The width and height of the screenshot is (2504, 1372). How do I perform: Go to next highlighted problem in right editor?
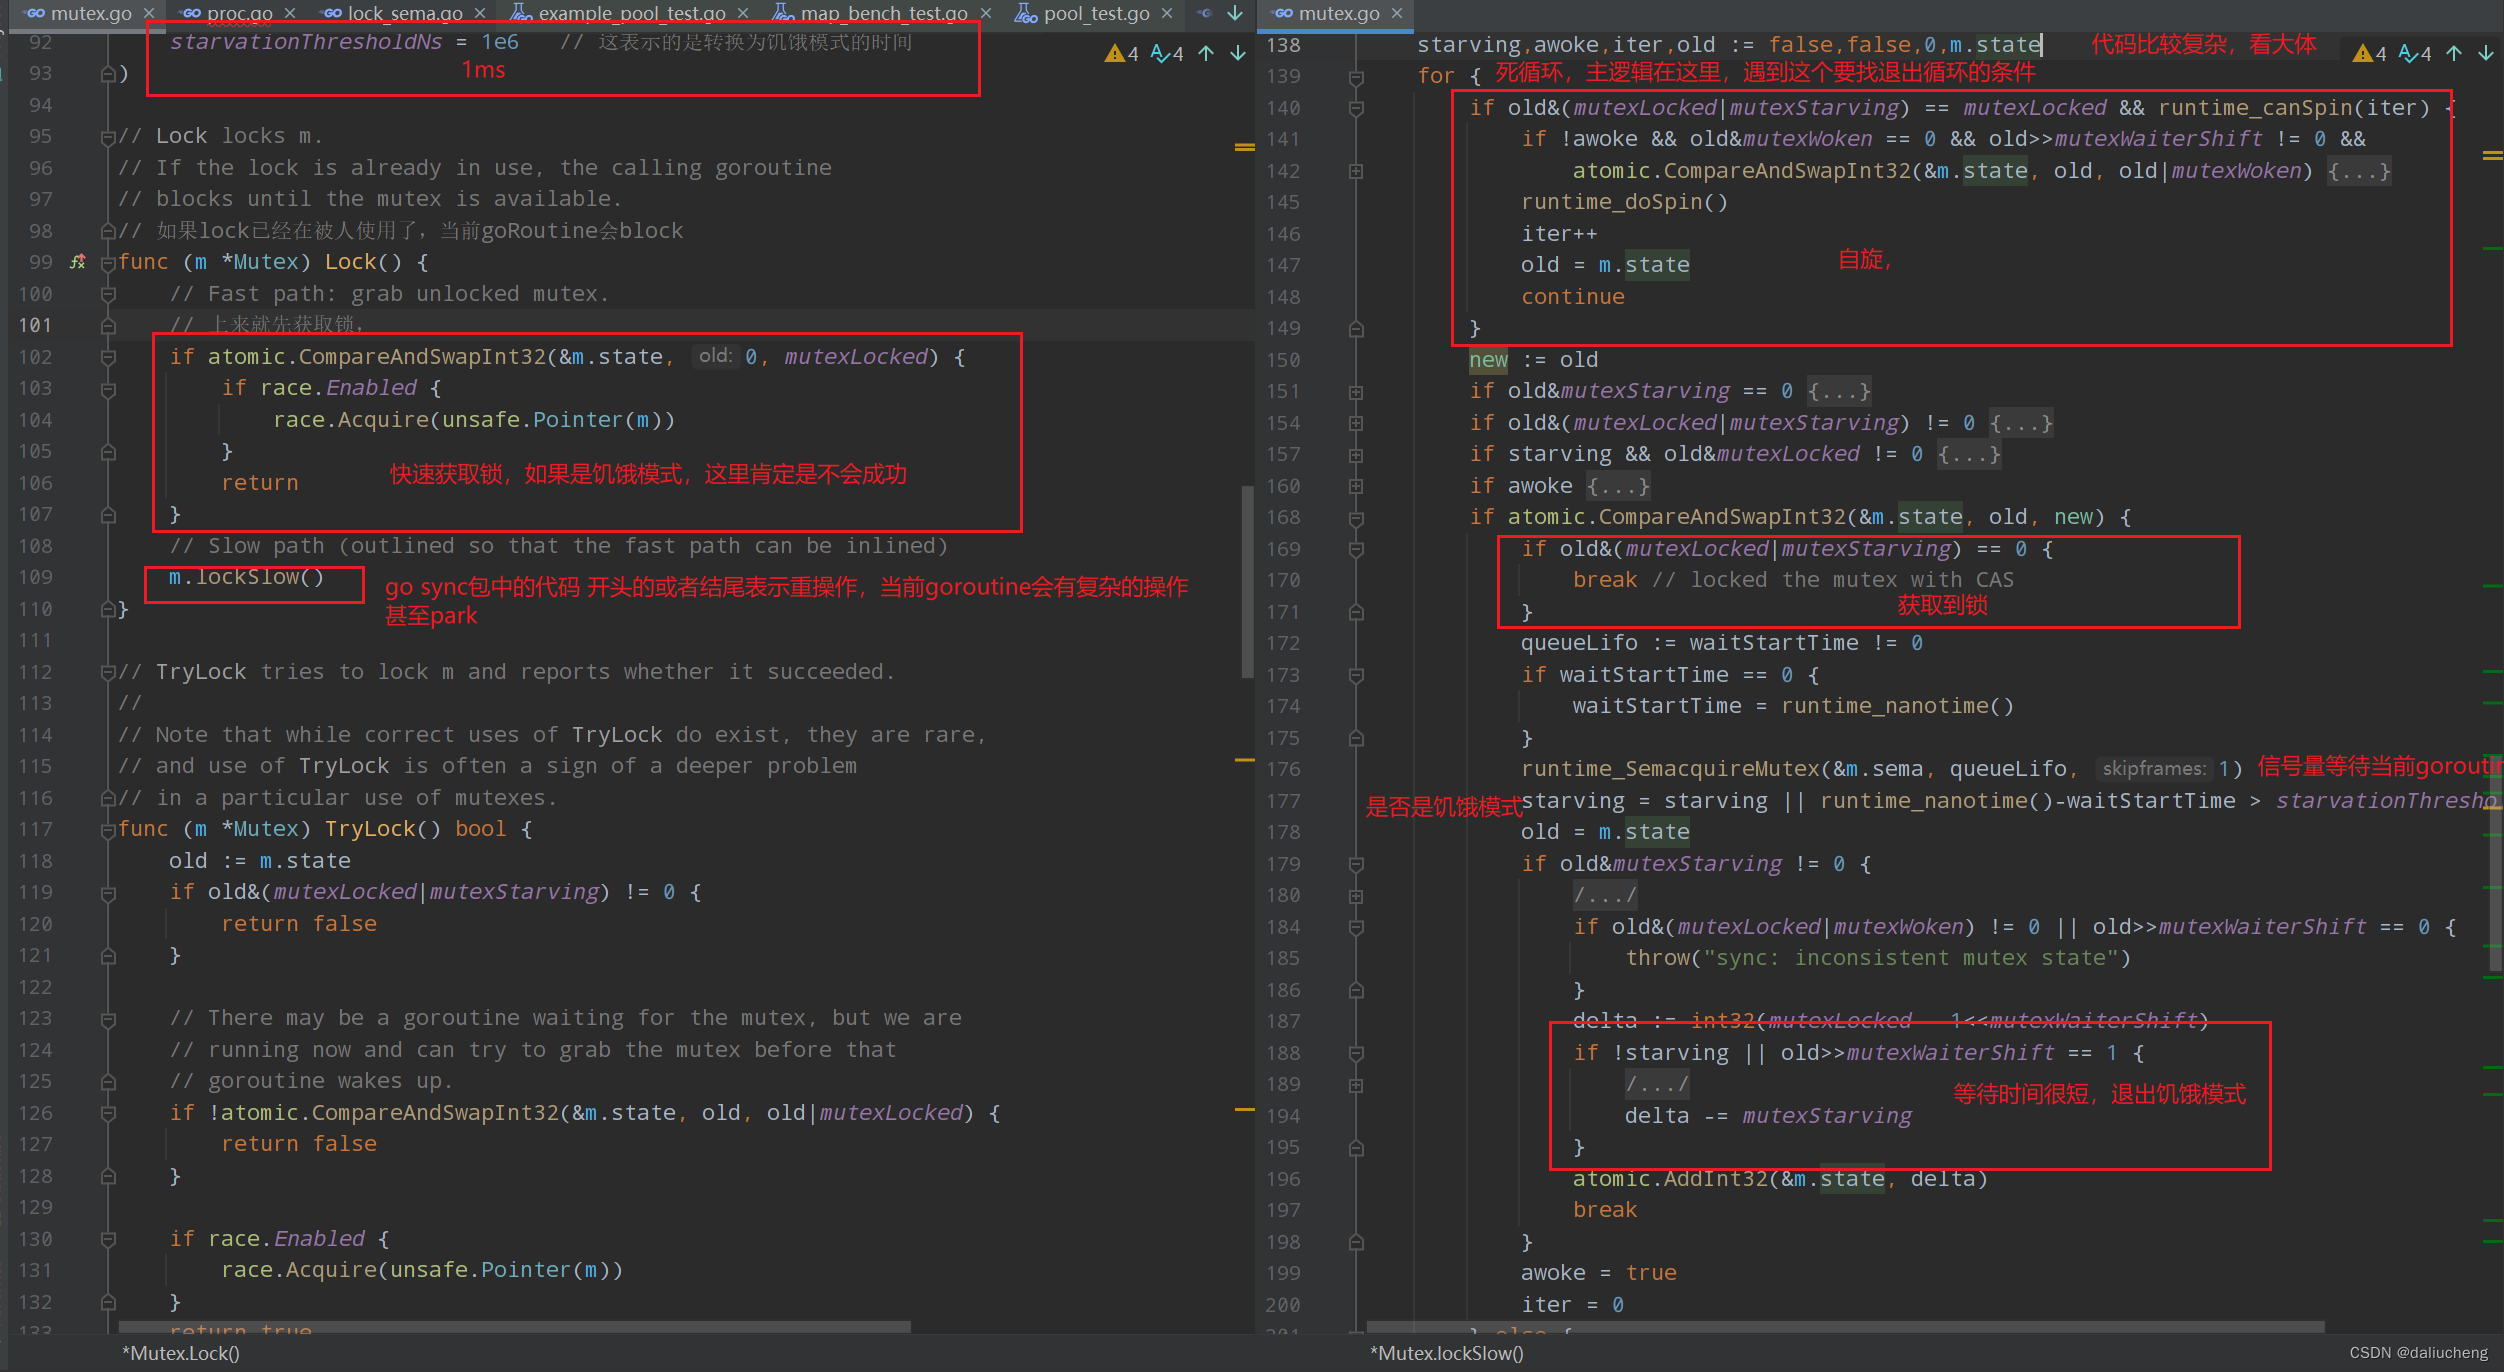point(2486,53)
